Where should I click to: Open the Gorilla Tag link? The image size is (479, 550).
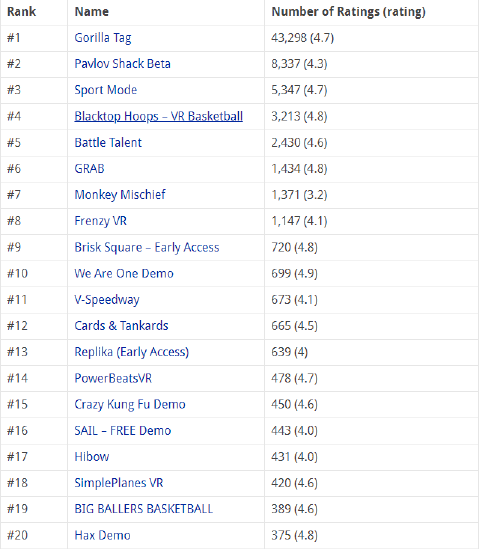click(x=103, y=38)
